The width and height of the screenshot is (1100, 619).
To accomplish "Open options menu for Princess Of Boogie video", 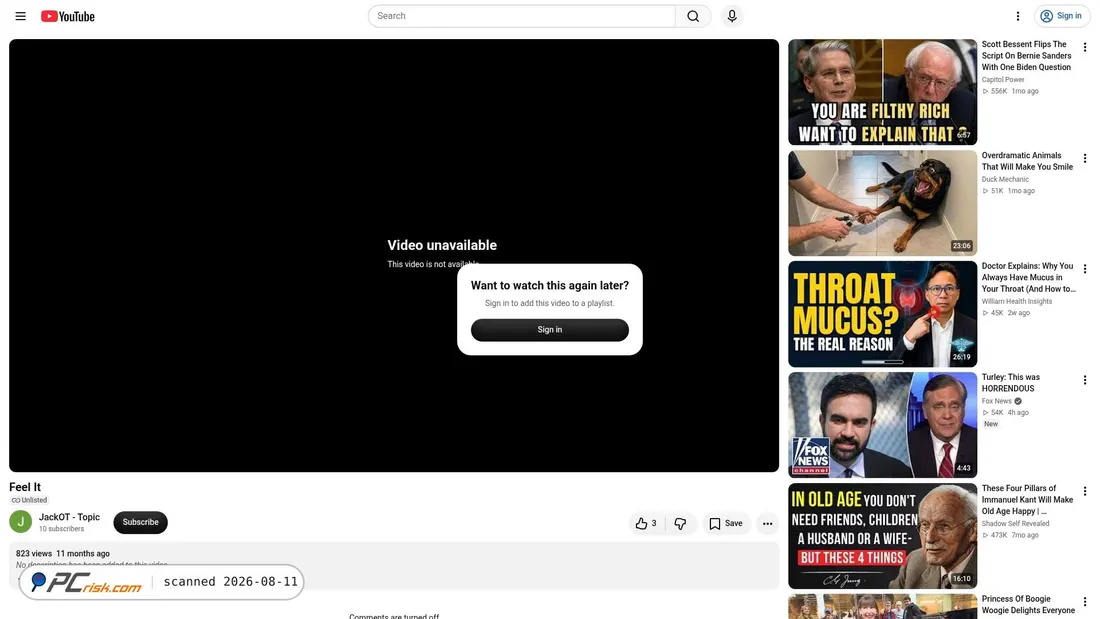I will tap(1085, 602).
